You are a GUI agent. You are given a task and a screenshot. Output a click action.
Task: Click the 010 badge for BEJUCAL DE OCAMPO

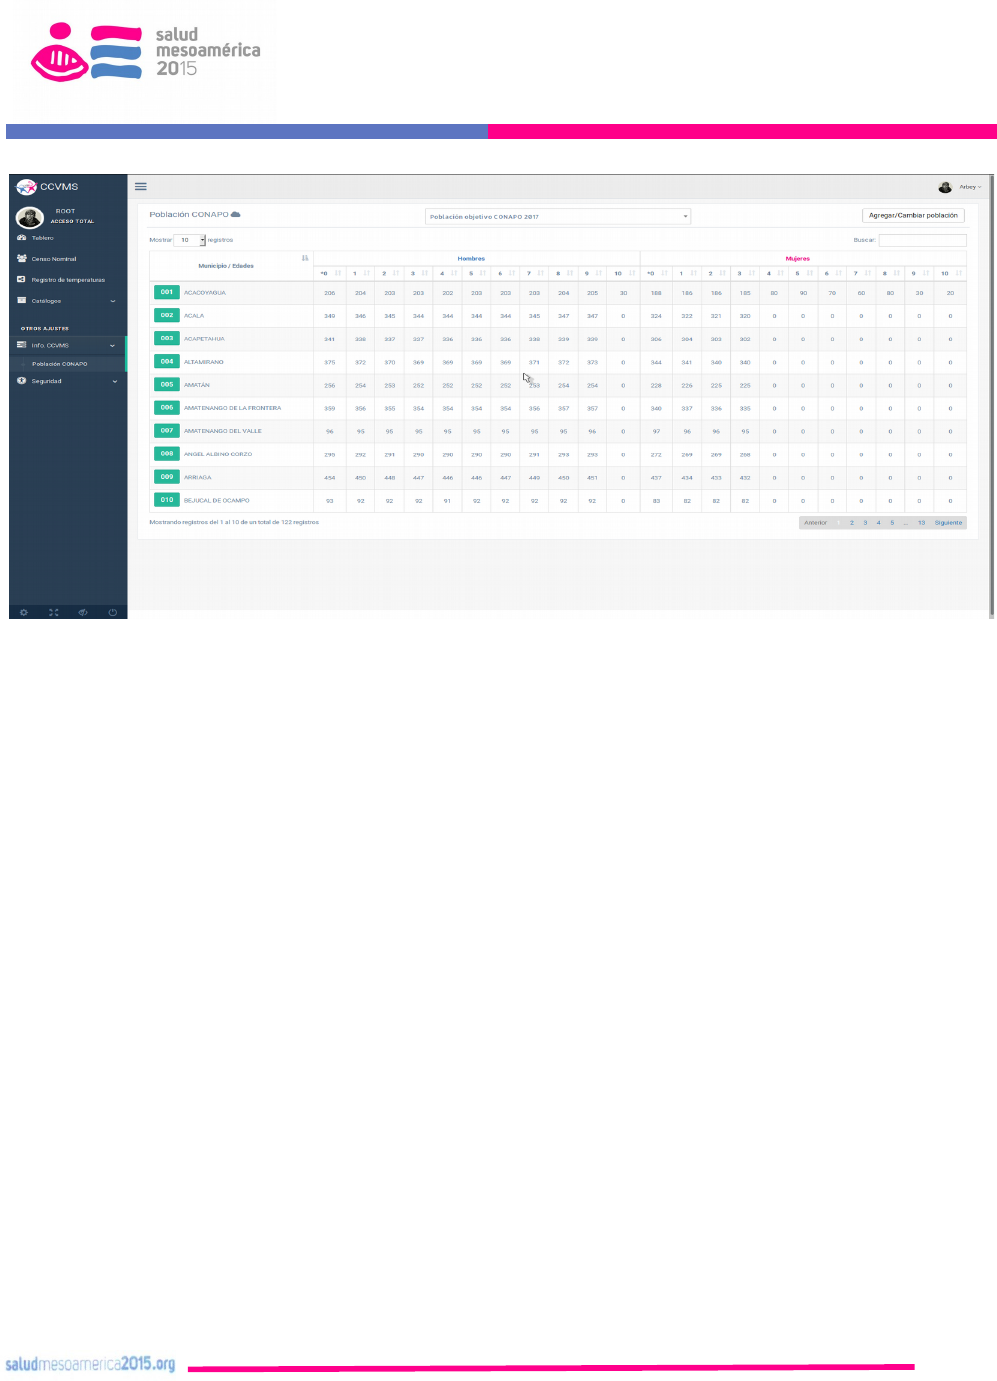(167, 499)
